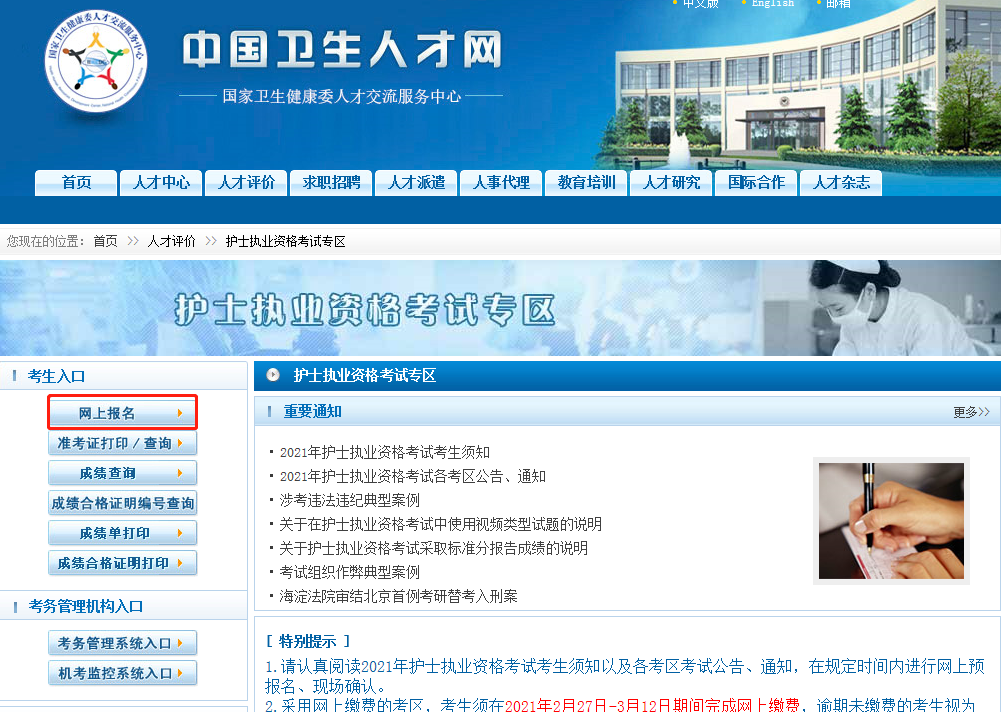Open 准考证打印/查询 button
1004x712 pixels.
pos(122,443)
